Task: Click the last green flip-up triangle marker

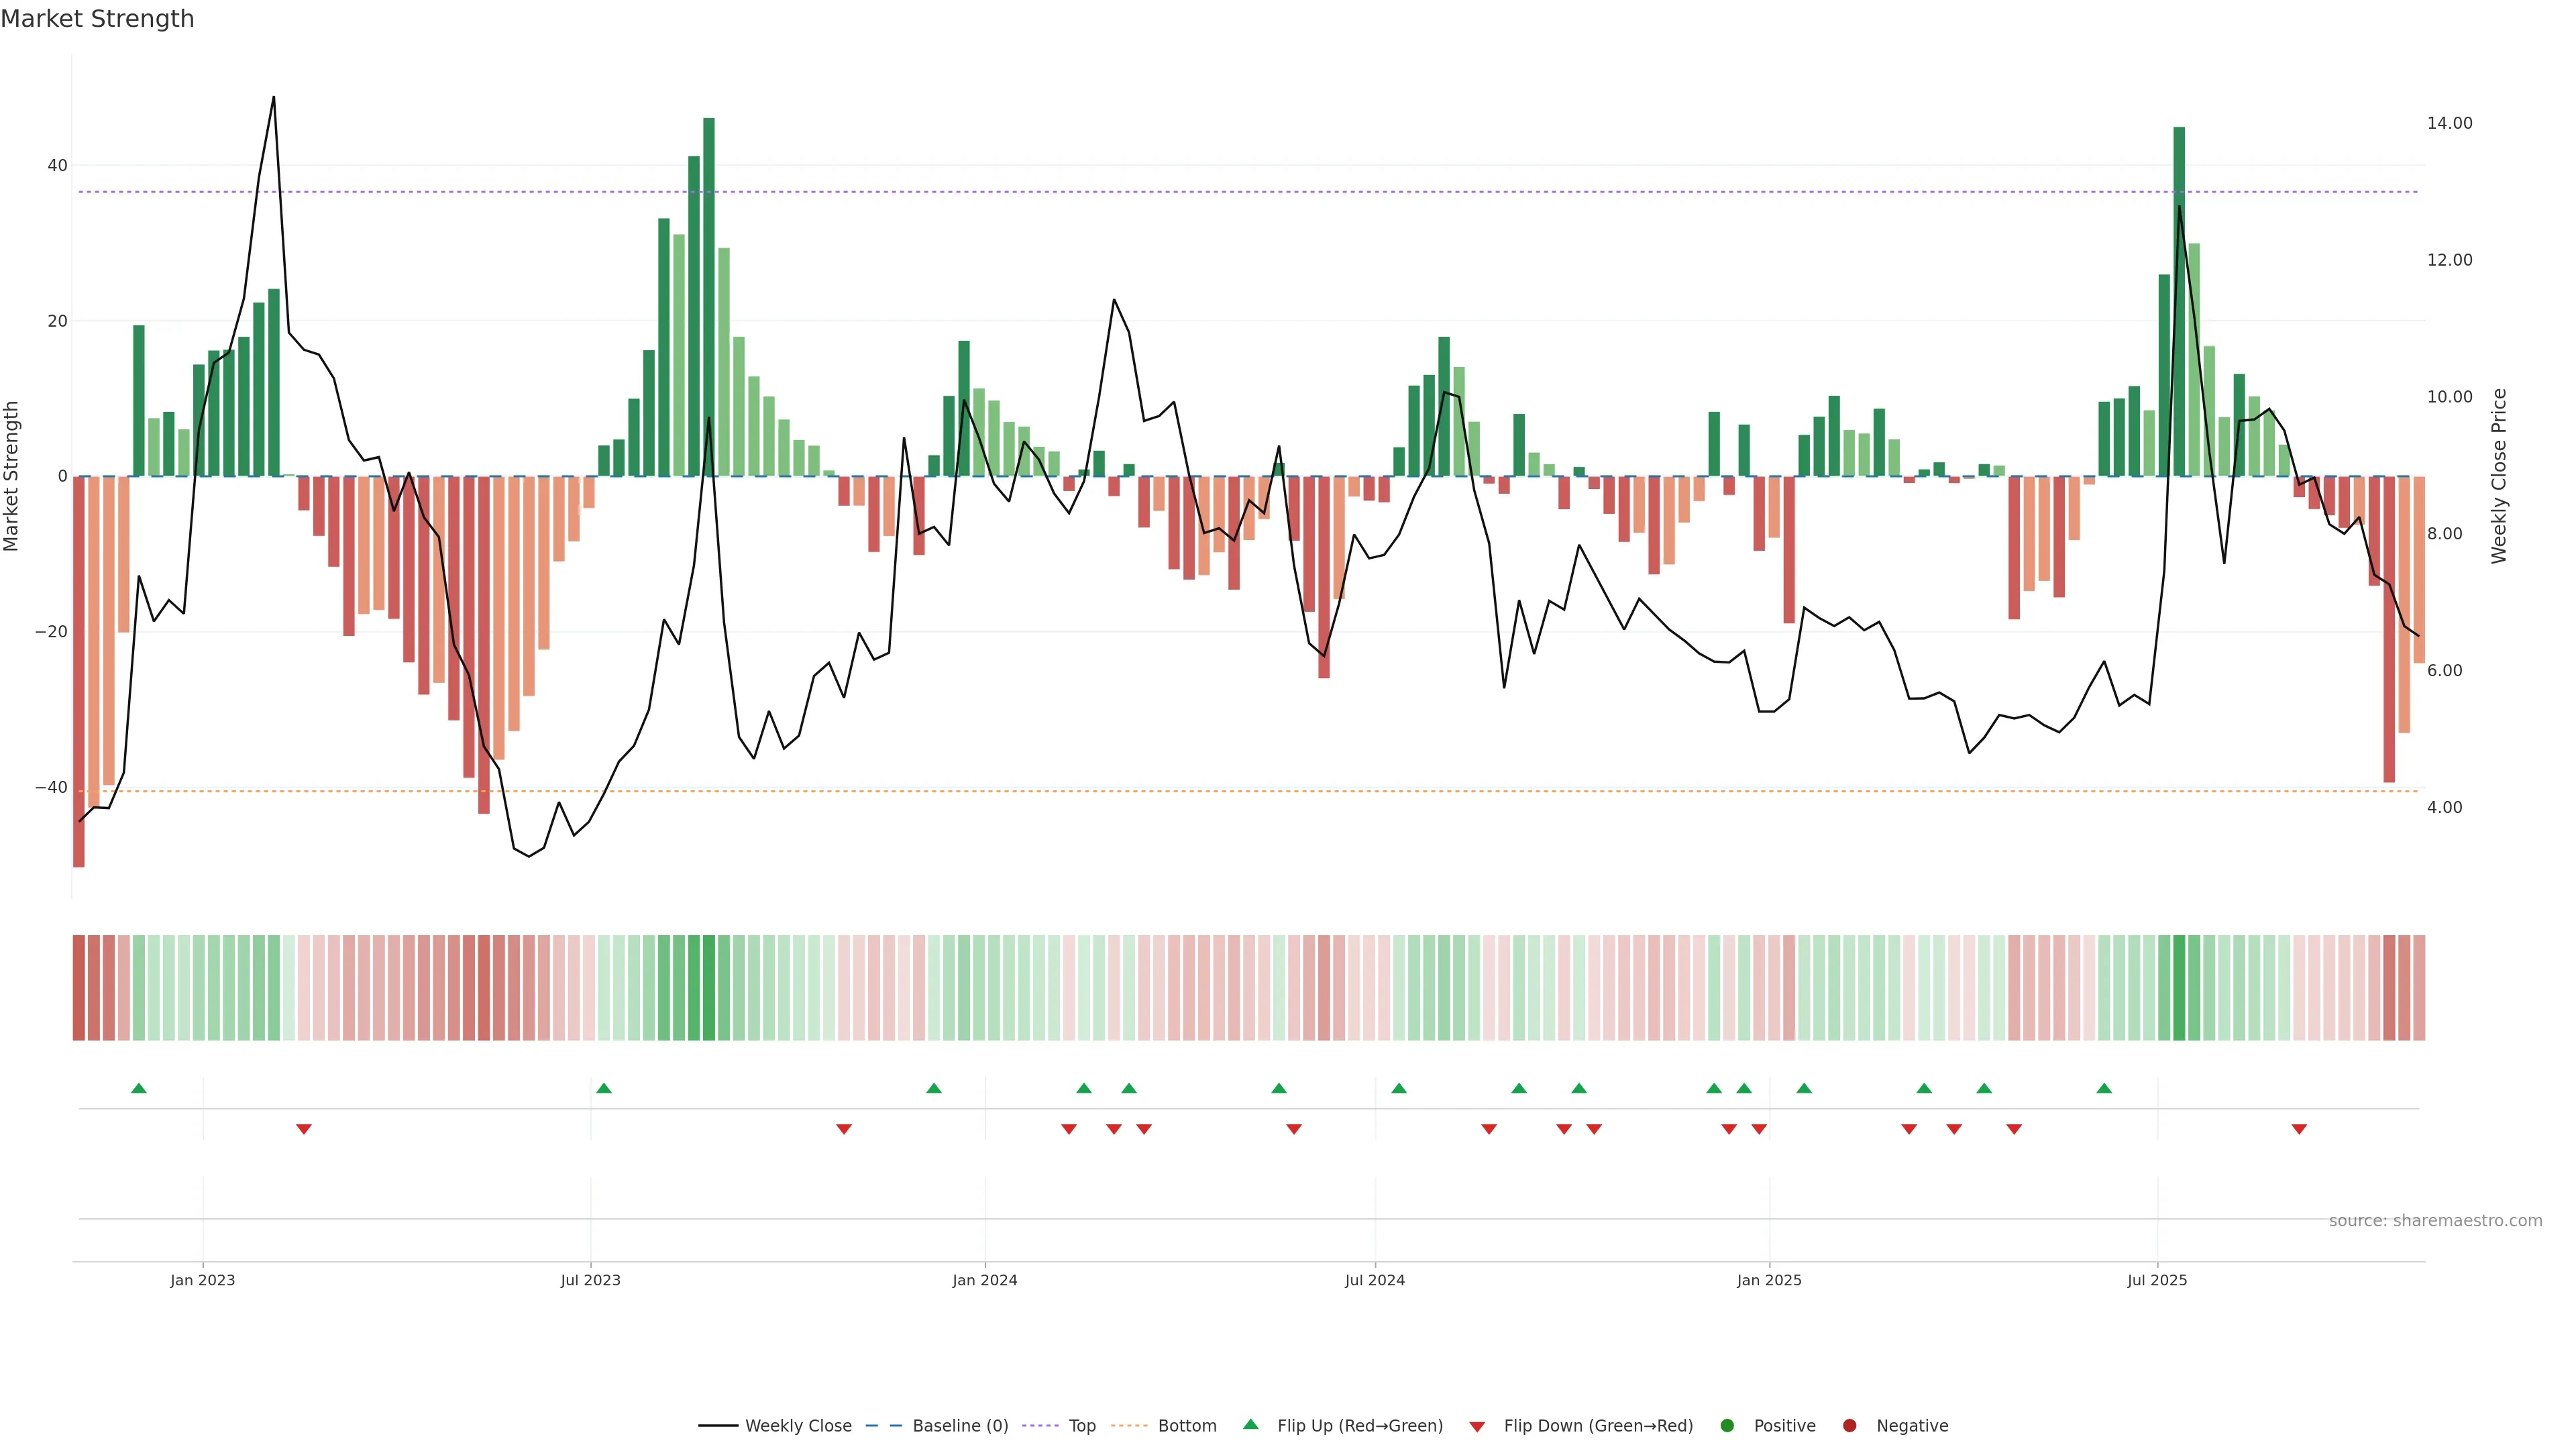Action: [2104, 1088]
